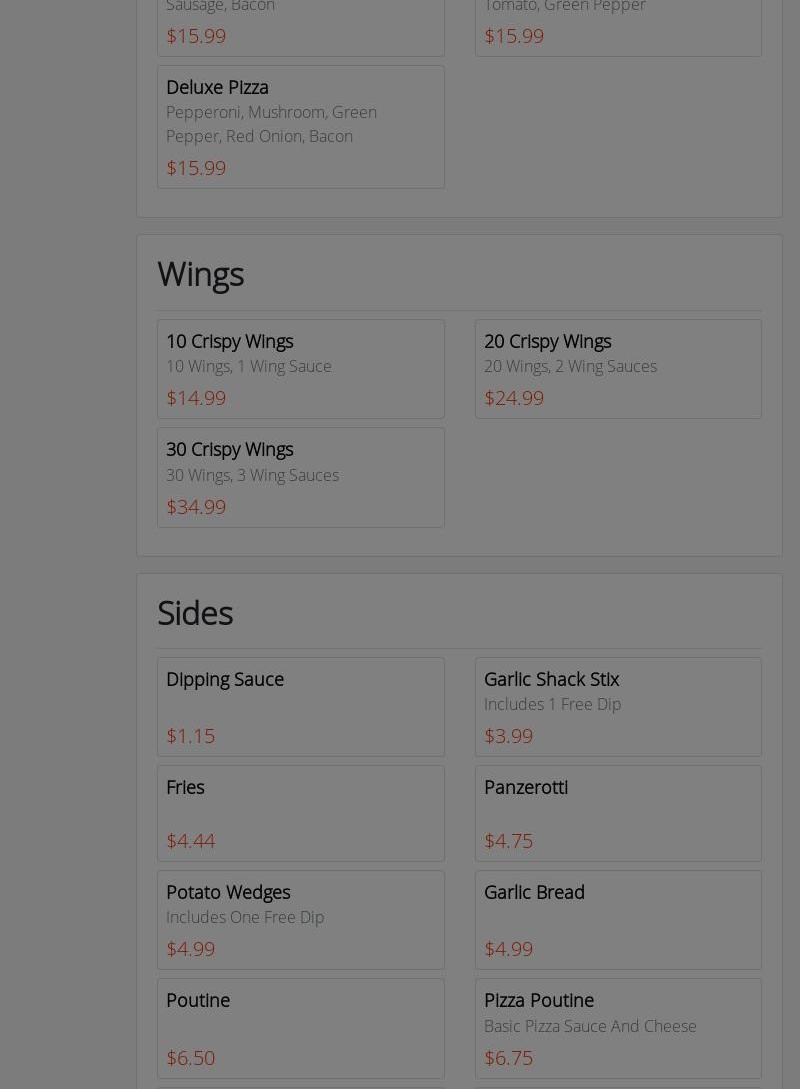Viewport: 800px width, 1089px height.
Task: Pick the 30 Crispy Wings title
Action: [x=229, y=449]
